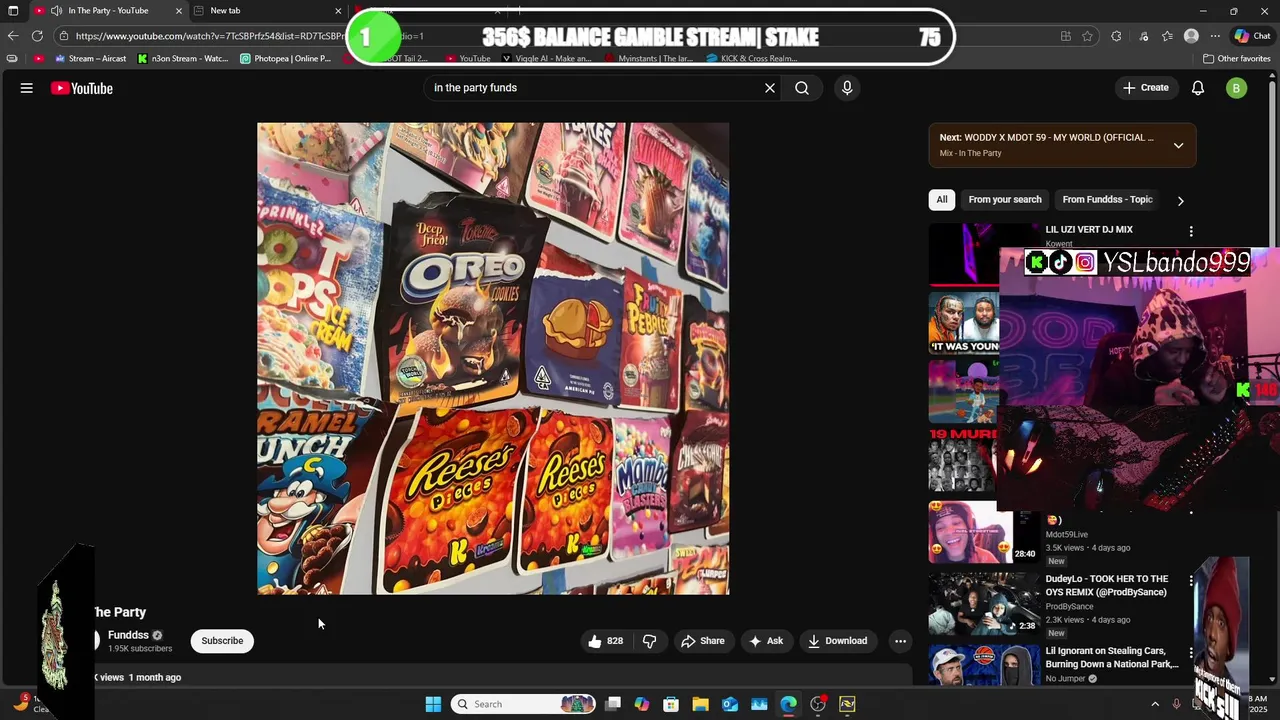Run search with the magnifier button

click(802, 88)
